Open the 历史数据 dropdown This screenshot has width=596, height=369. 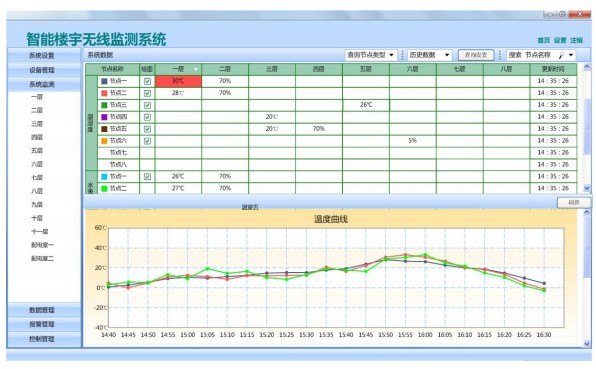[430, 55]
